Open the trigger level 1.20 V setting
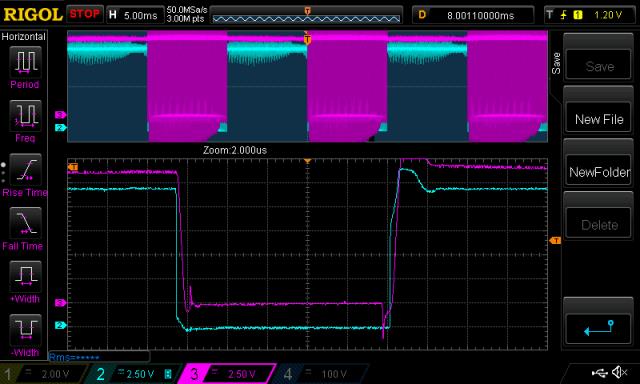 pyautogui.click(x=590, y=15)
